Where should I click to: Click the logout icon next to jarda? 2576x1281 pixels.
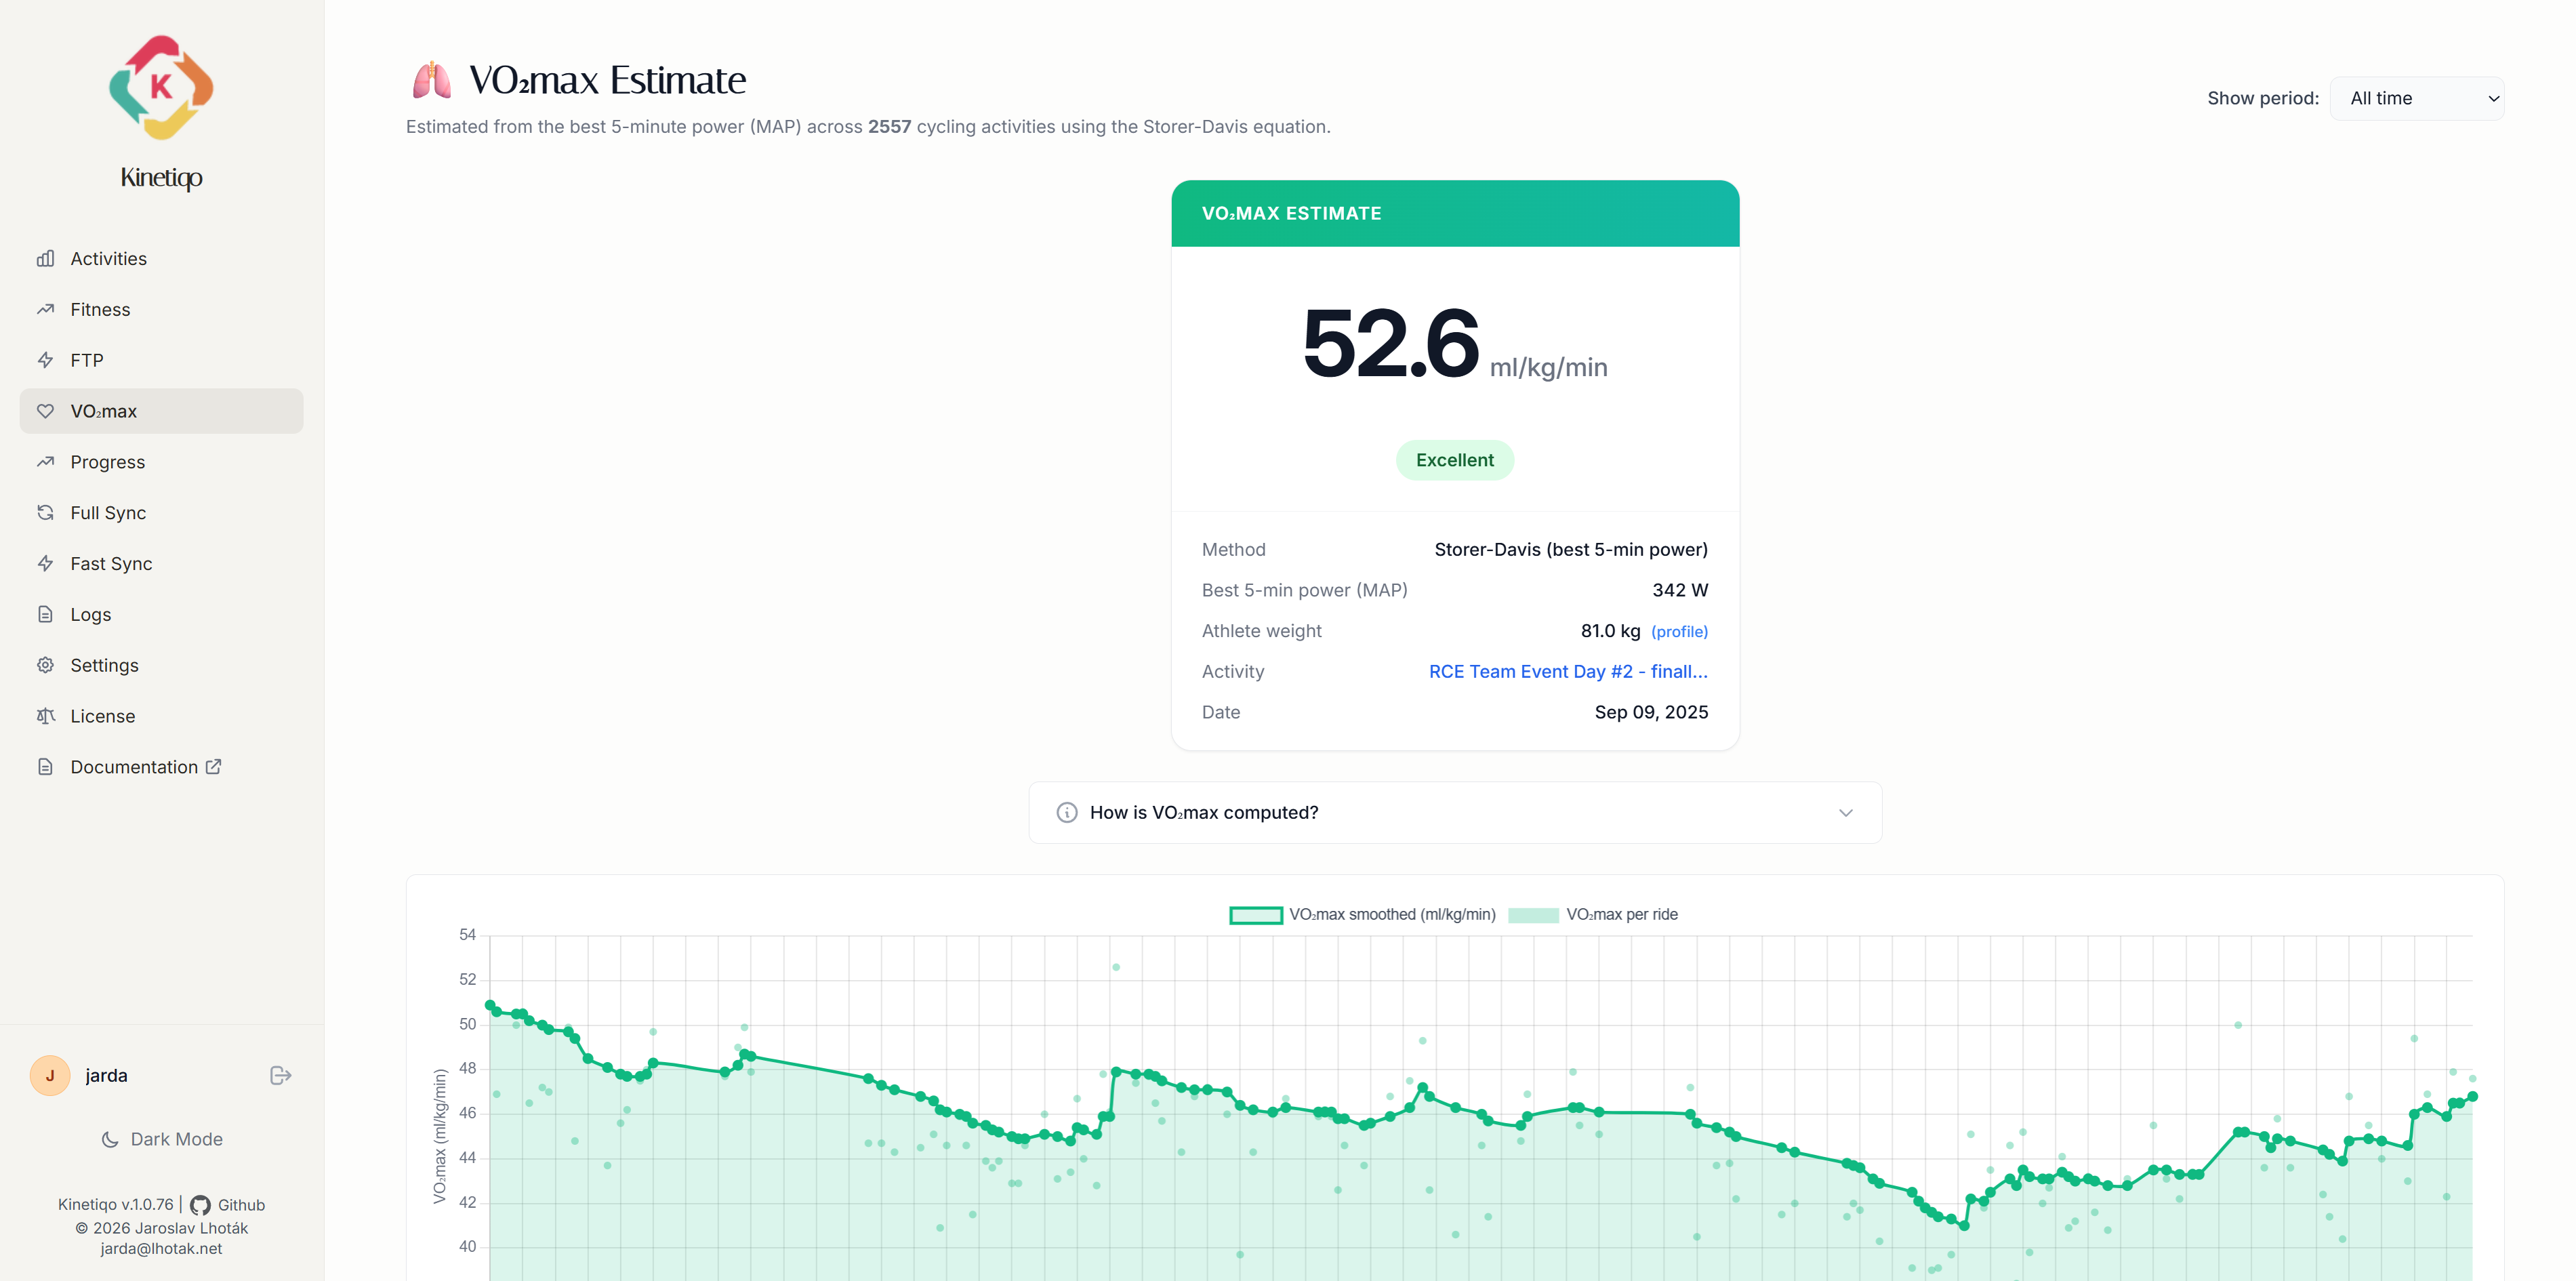point(281,1076)
